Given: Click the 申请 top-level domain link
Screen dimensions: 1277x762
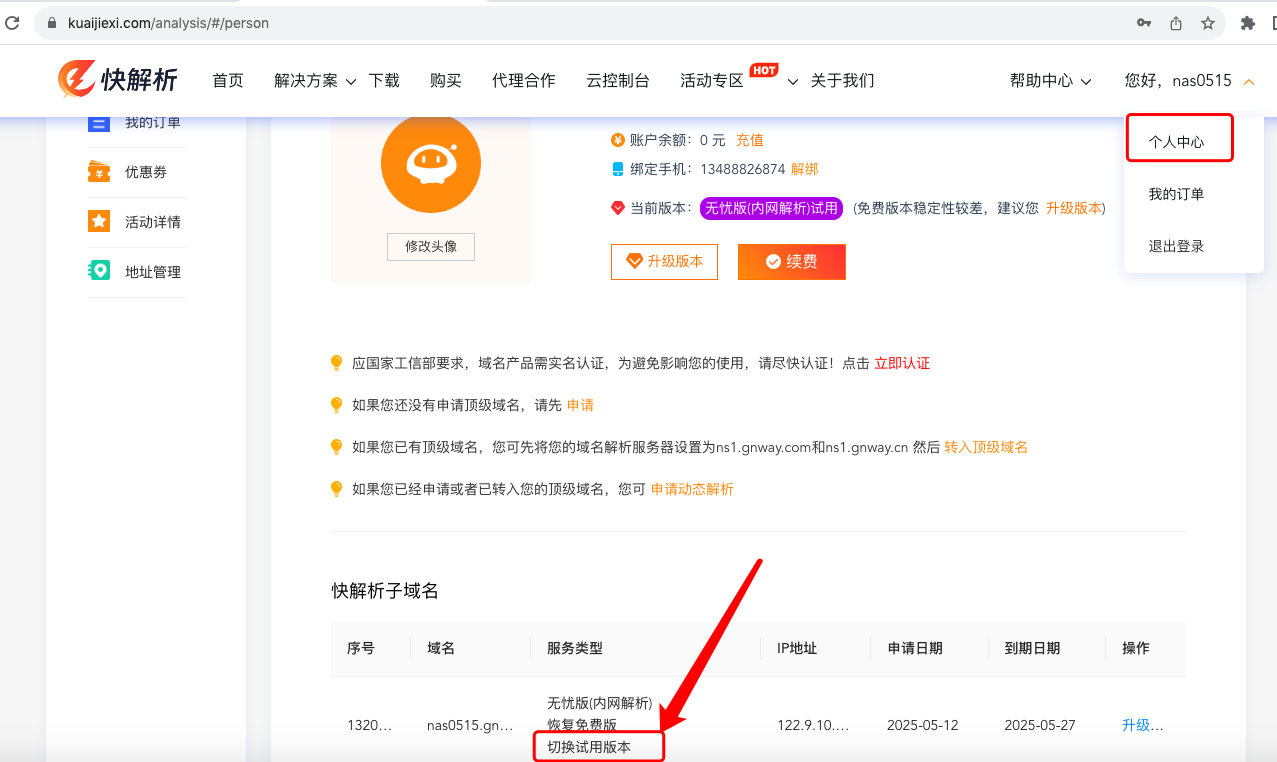Looking at the screenshot, I should [x=580, y=405].
